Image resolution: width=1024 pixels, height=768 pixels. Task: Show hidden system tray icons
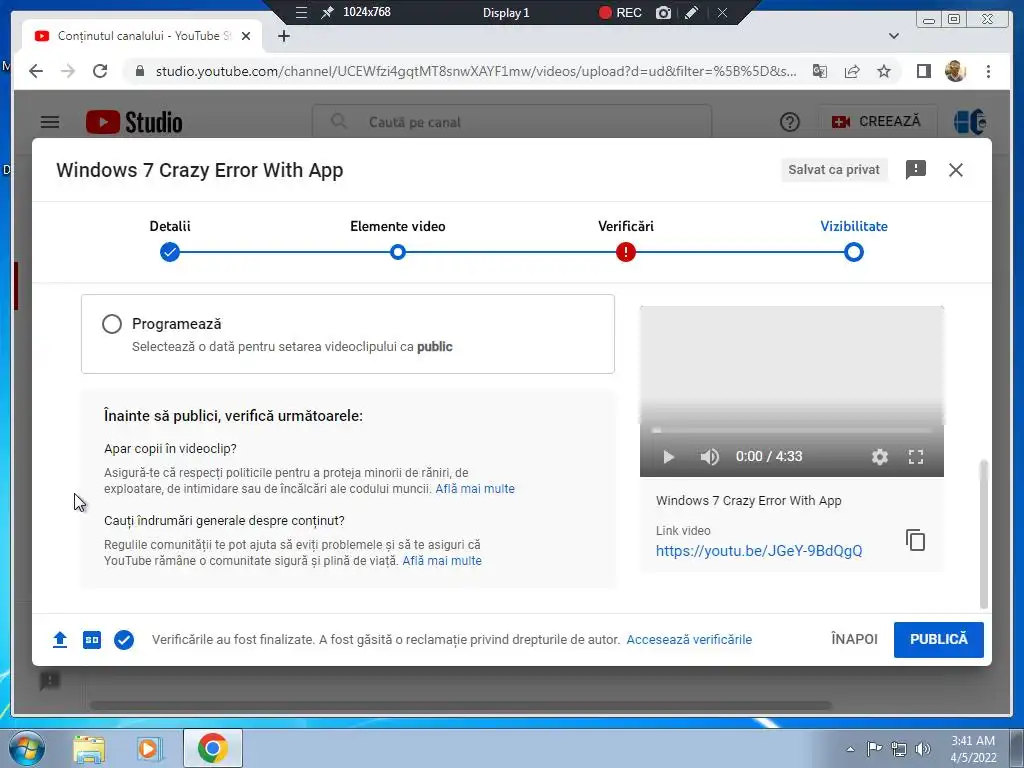point(850,749)
